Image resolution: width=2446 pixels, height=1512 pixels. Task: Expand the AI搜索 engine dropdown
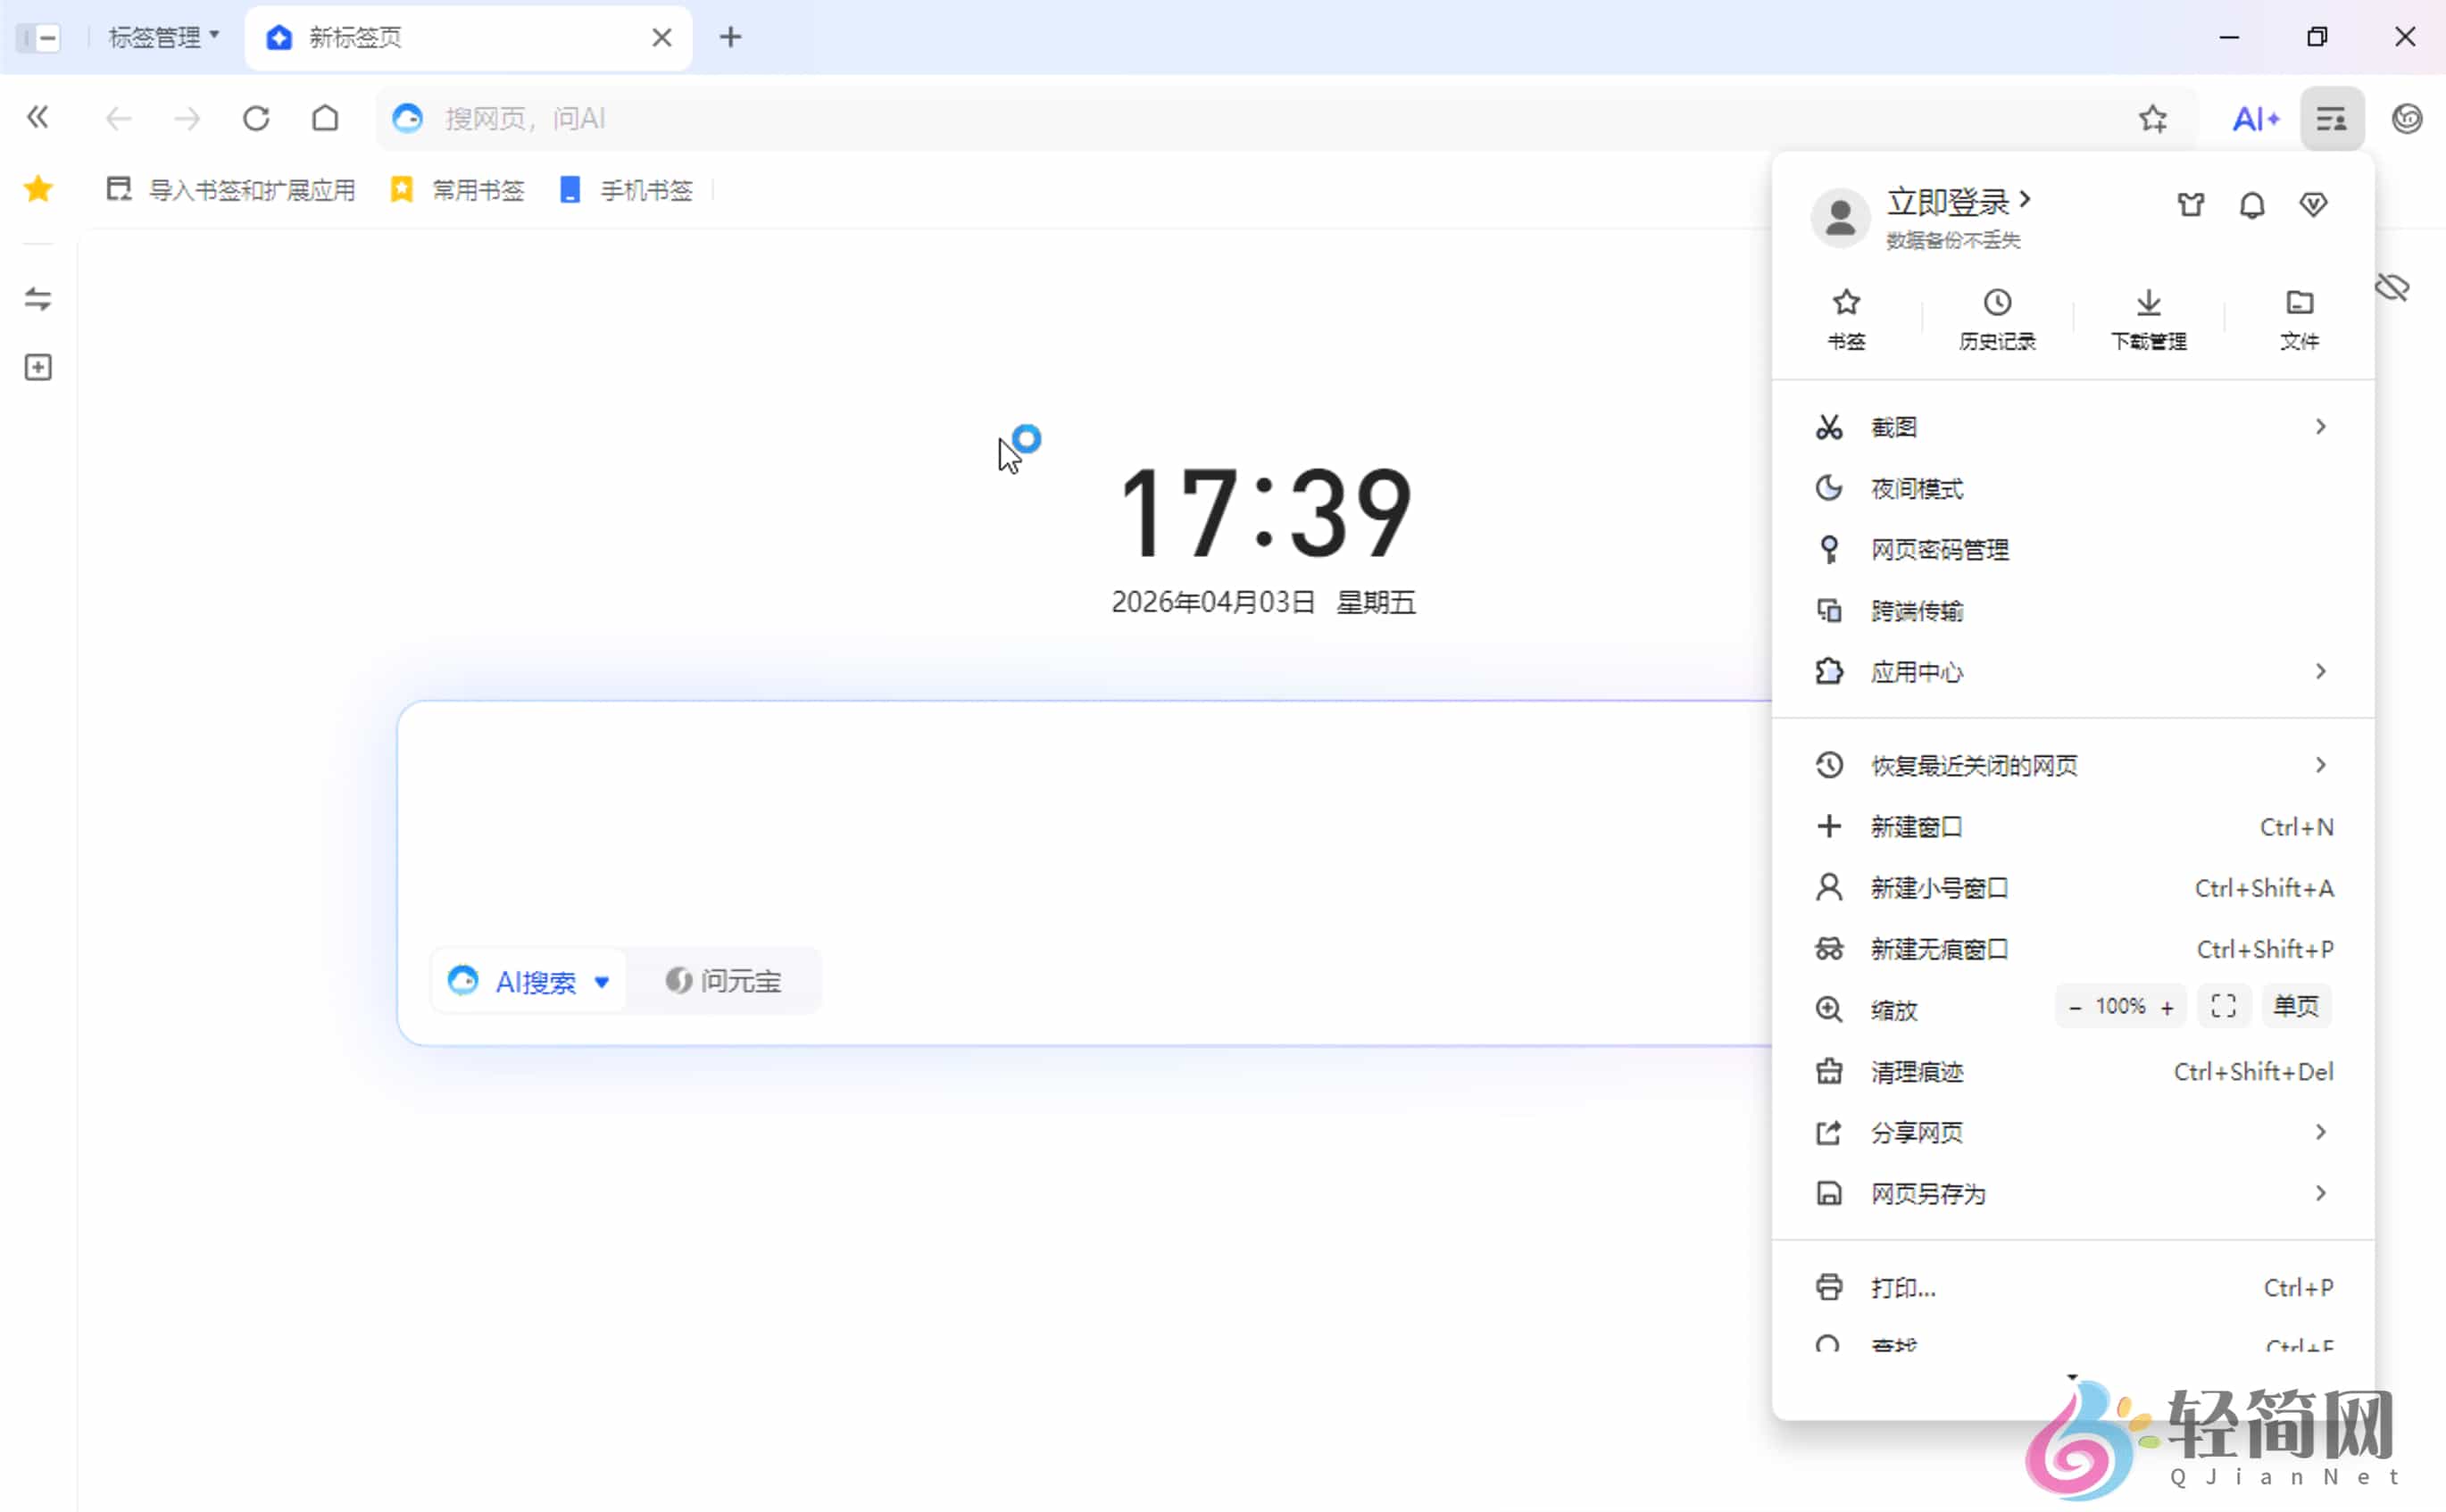(x=603, y=981)
